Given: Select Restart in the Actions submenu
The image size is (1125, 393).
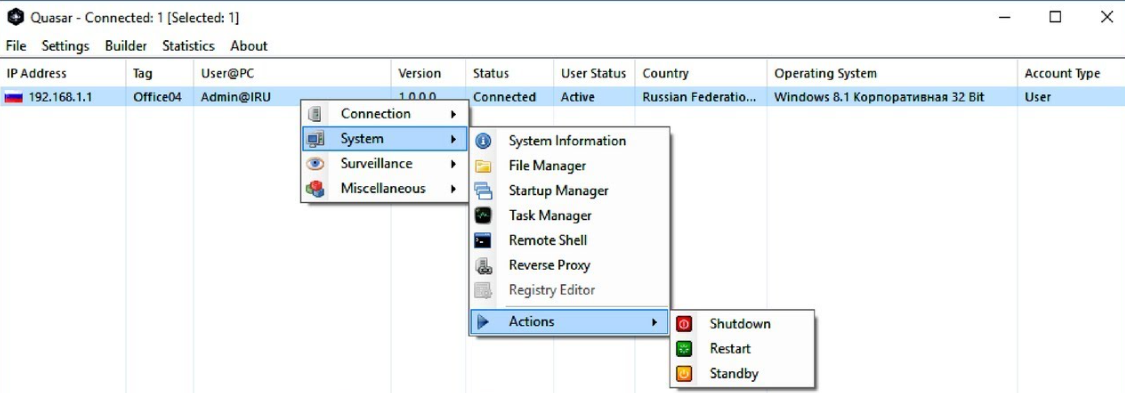Looking at the screenshot, I should (730, 349).
